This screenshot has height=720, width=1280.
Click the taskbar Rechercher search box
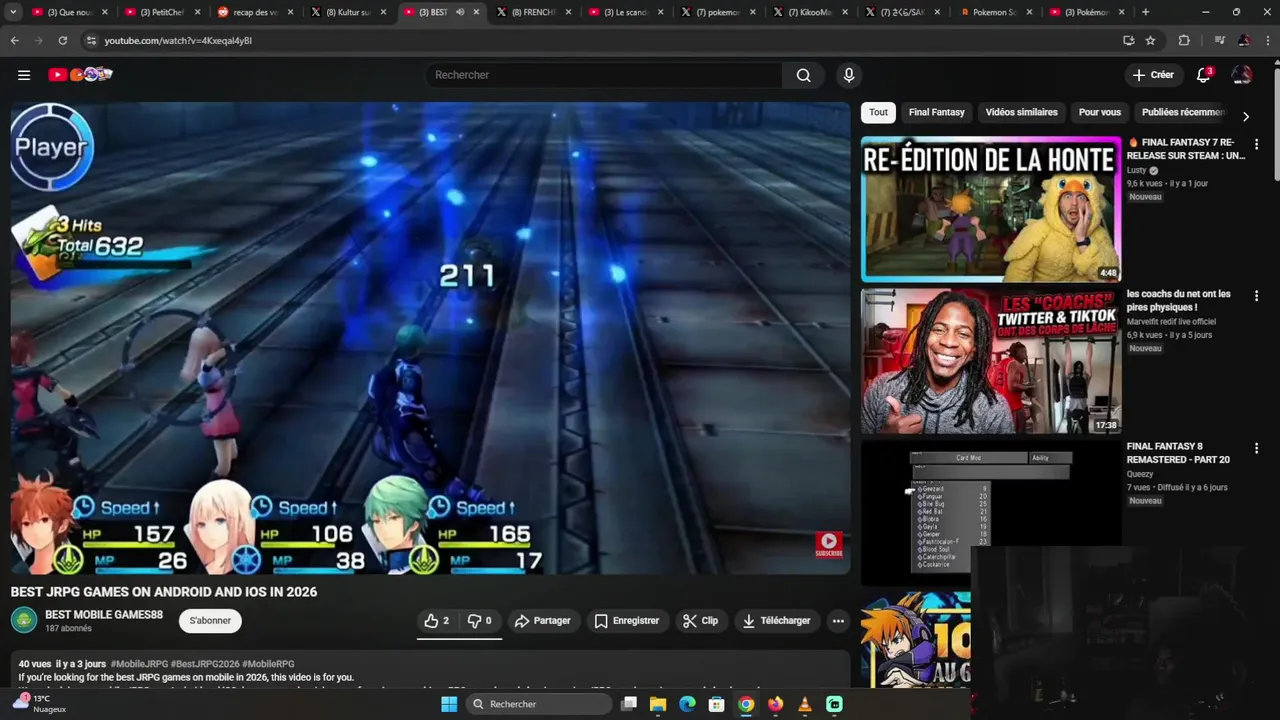click(x=540, y=704)
